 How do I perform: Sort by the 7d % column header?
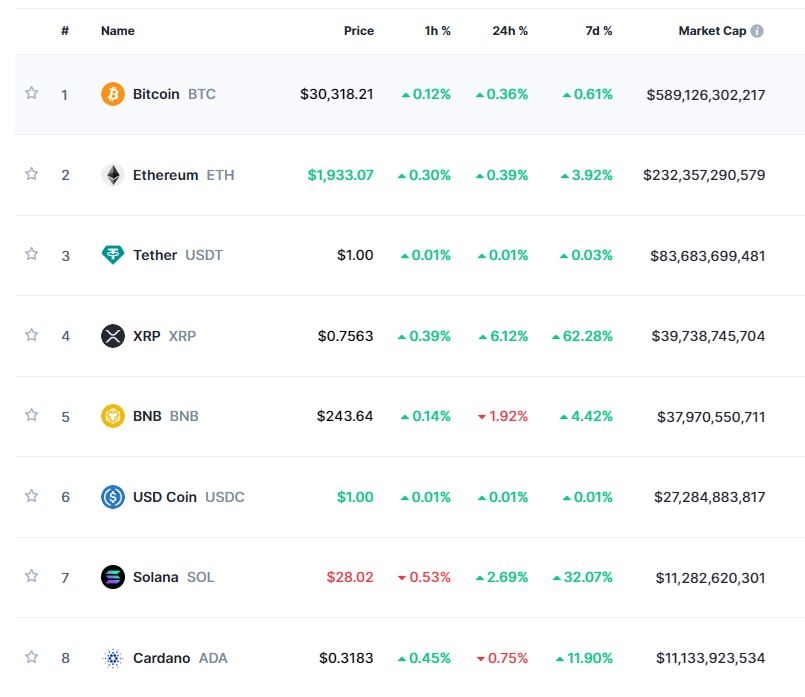pyautogui.click(x=599, y=31)
